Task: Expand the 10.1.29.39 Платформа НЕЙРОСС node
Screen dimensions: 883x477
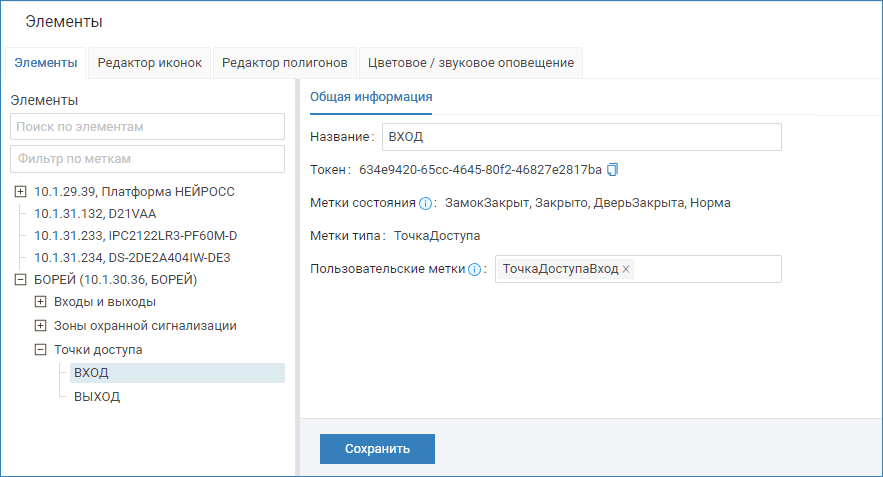Action: pyautogui.click(x=21, y=192)
